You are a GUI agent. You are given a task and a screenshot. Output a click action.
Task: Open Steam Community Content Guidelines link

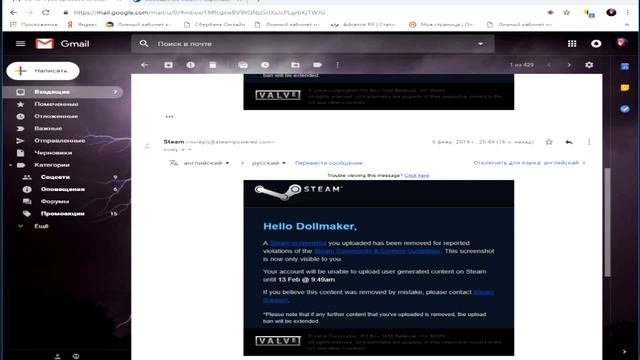tap(377, 251)
